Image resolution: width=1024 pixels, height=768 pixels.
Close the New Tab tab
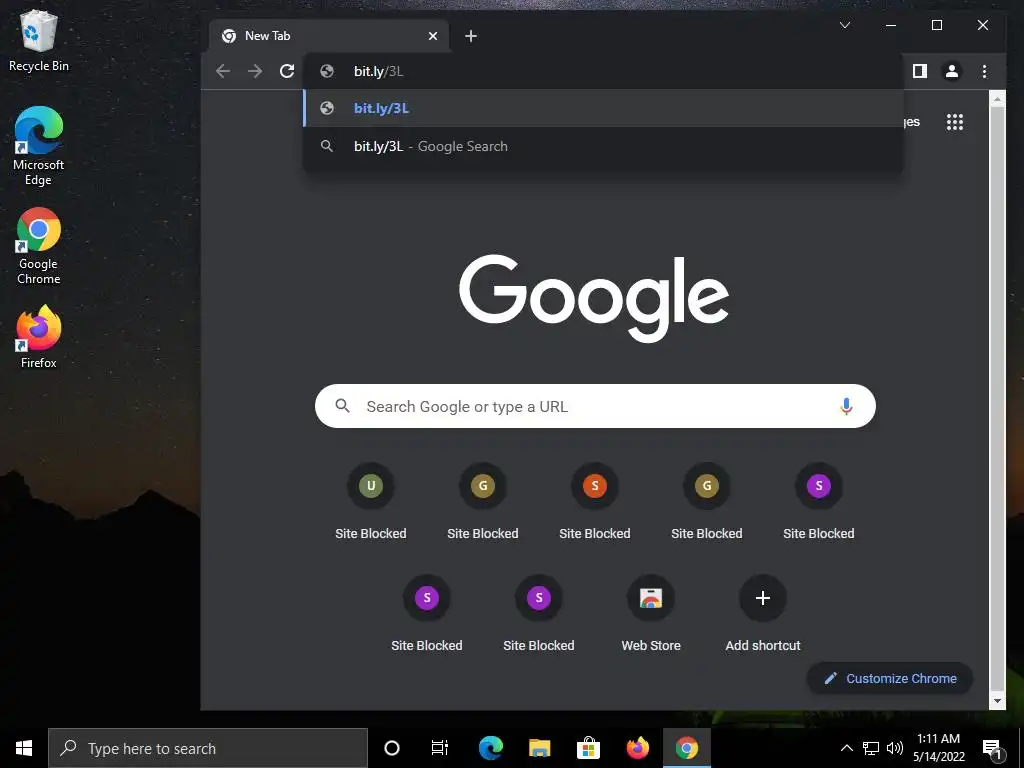coord(433,36)
